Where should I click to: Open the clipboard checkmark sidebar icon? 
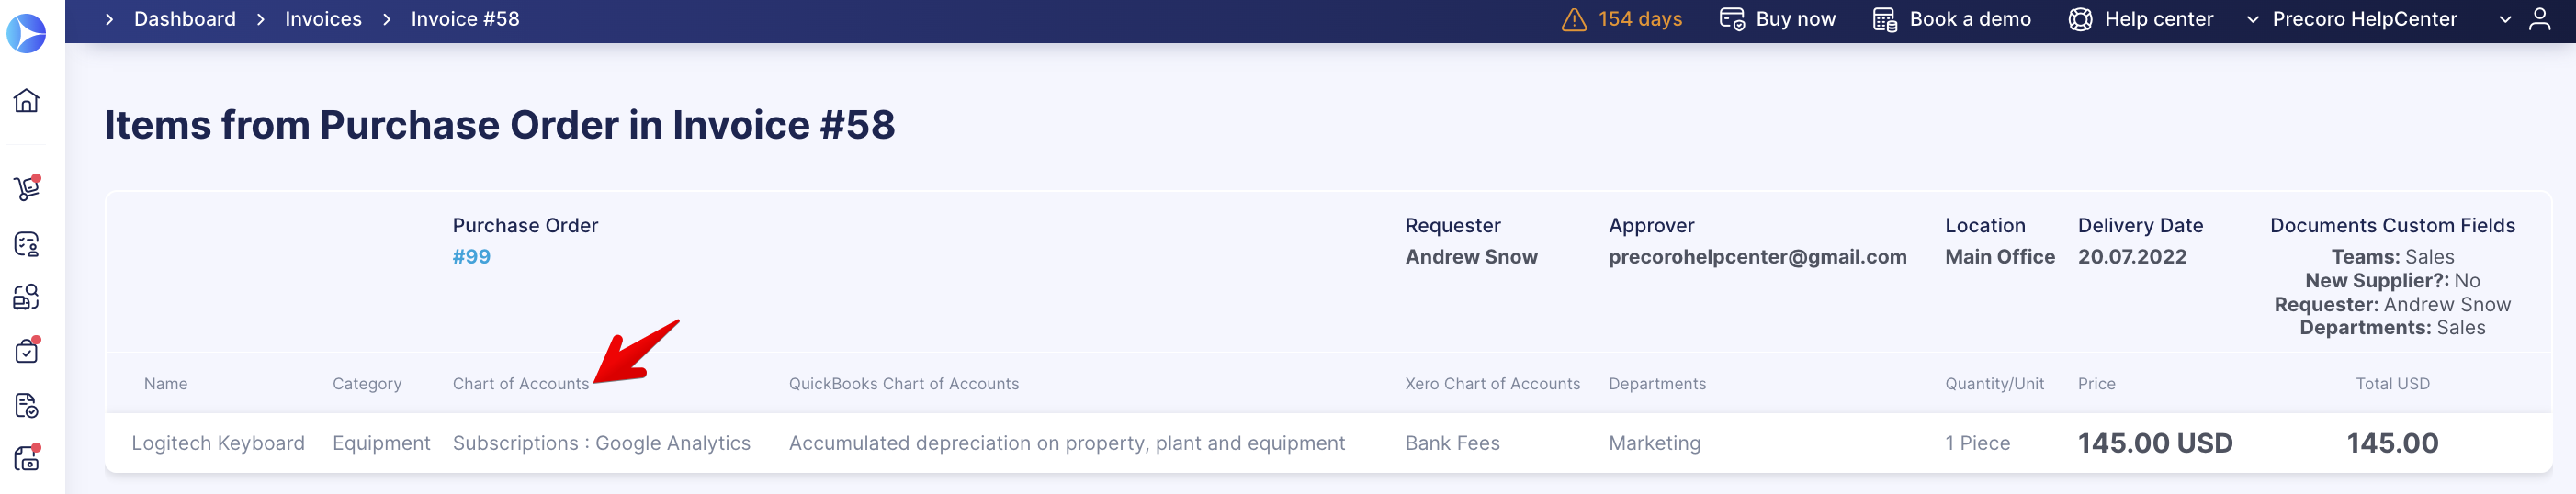pos(27,351)
